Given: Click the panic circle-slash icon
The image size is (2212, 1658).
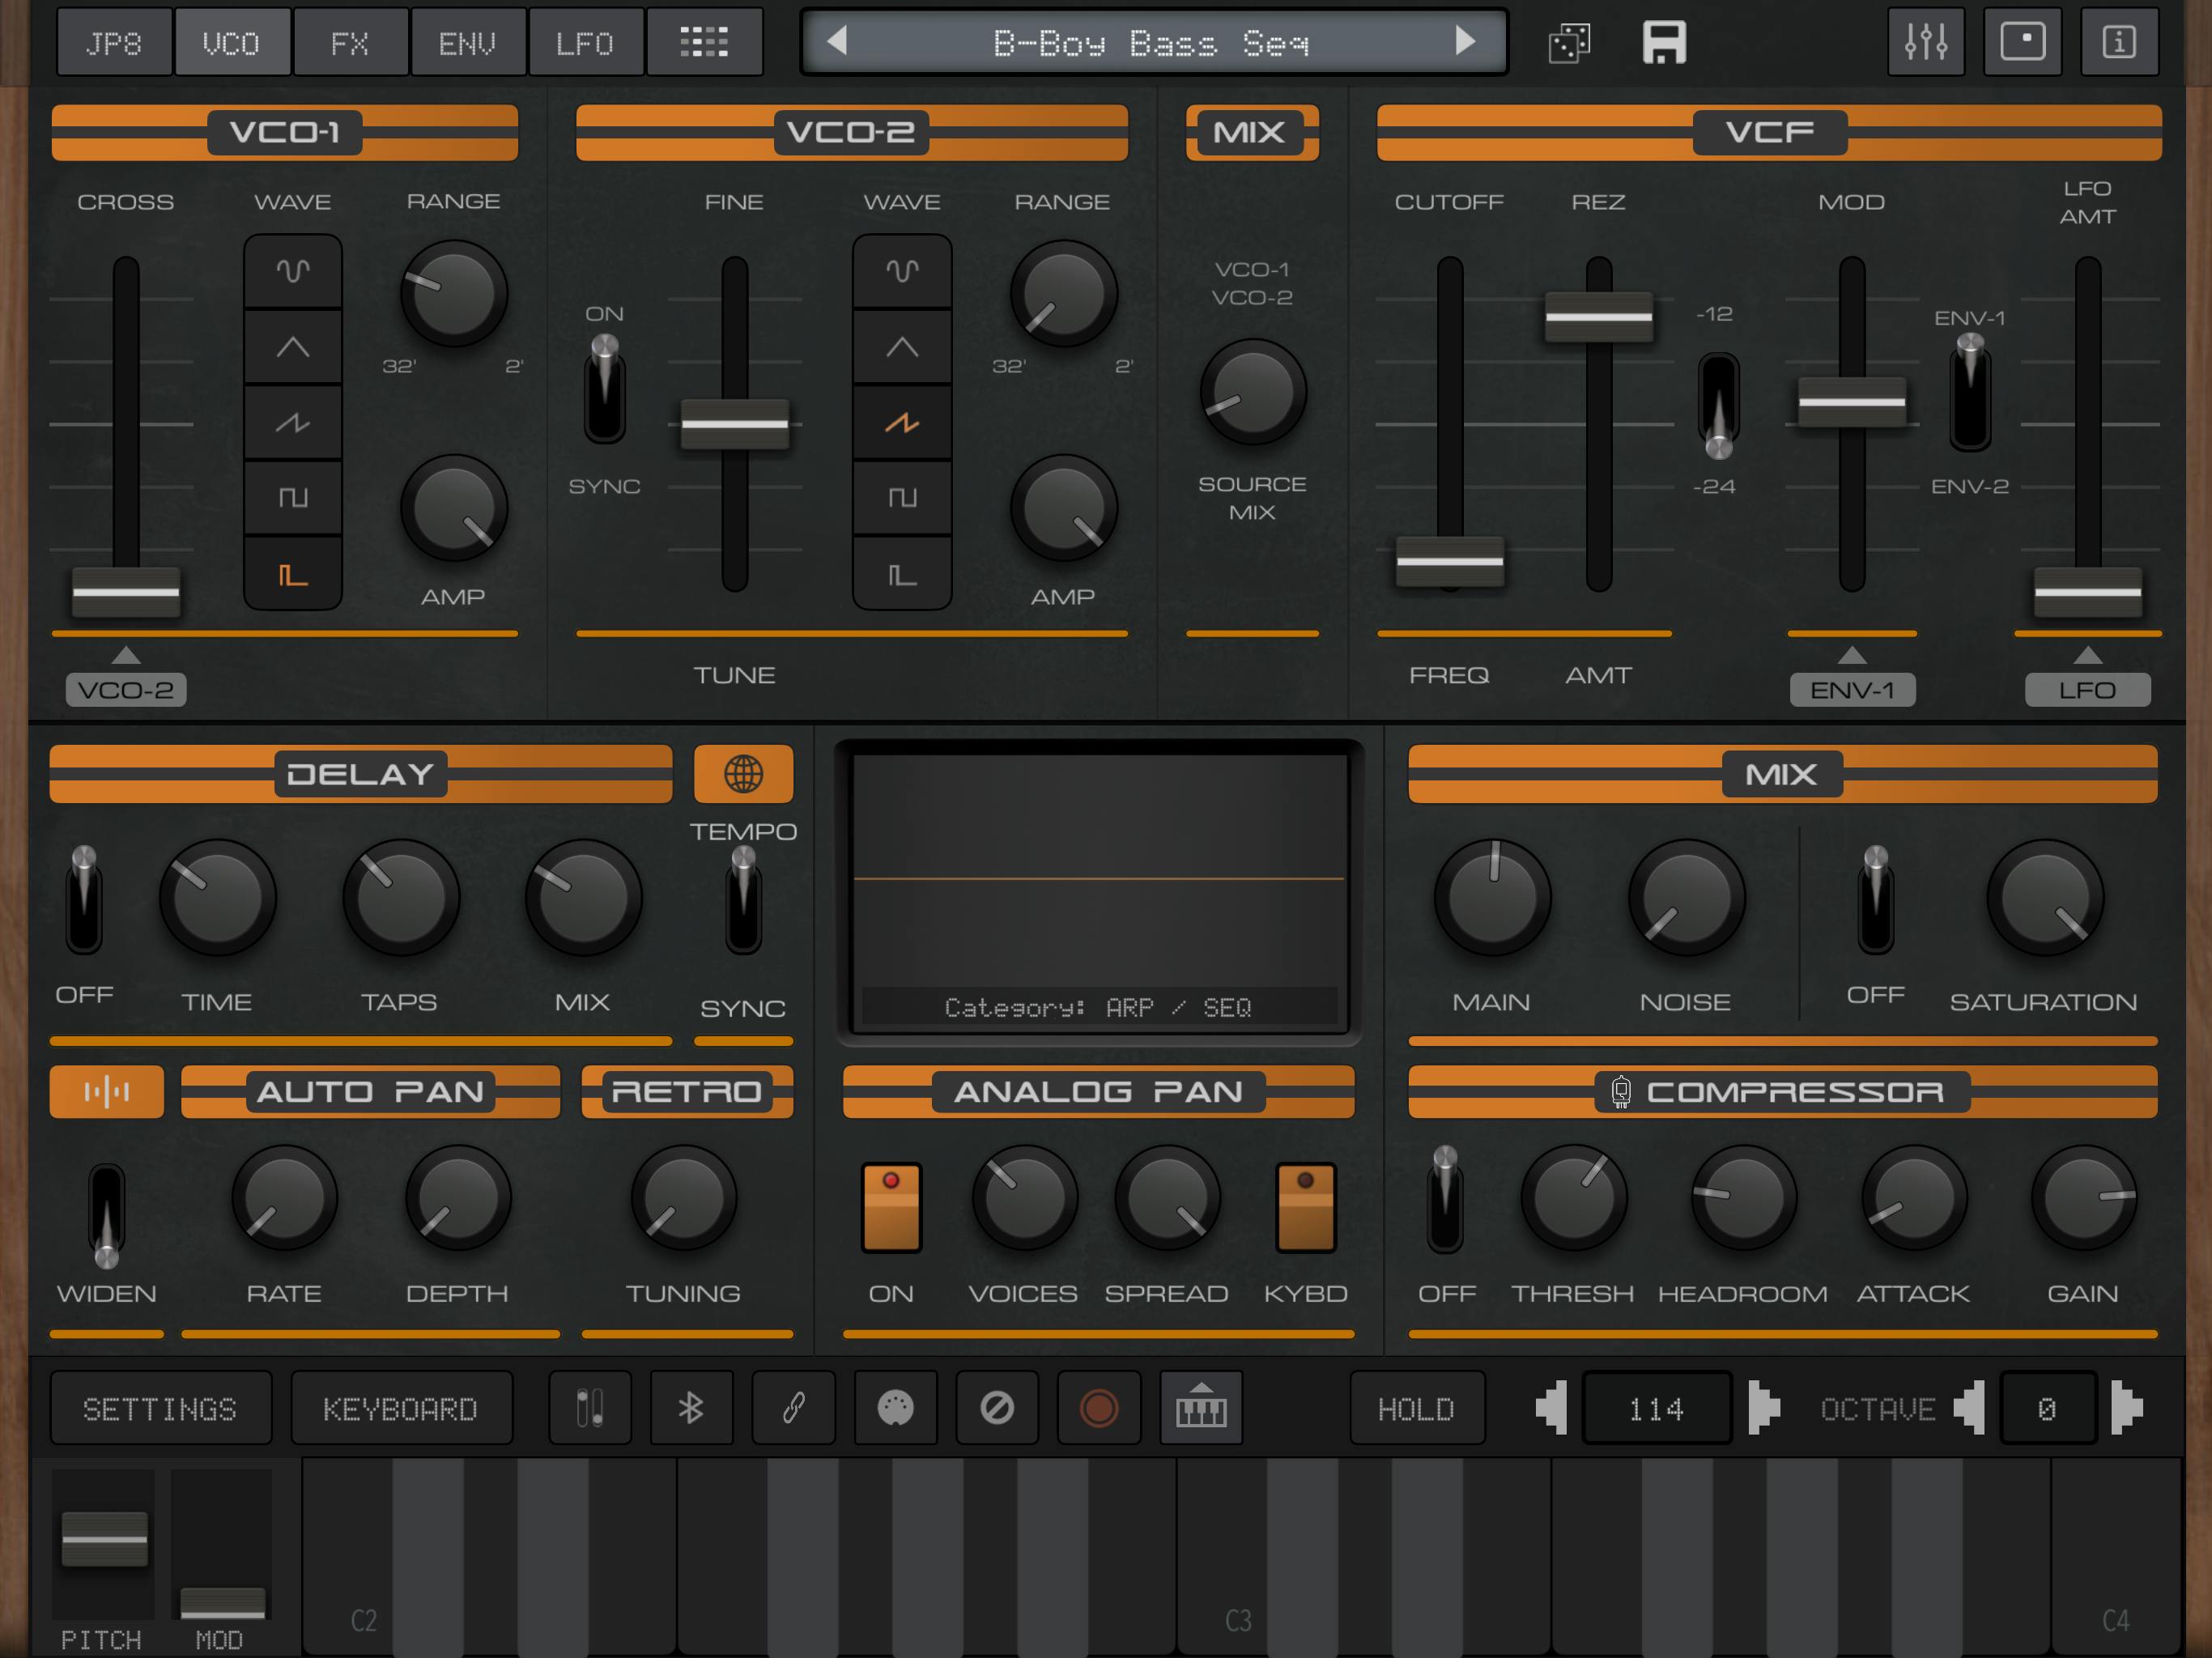Looking at the screenshot, I should point(997,1408).
